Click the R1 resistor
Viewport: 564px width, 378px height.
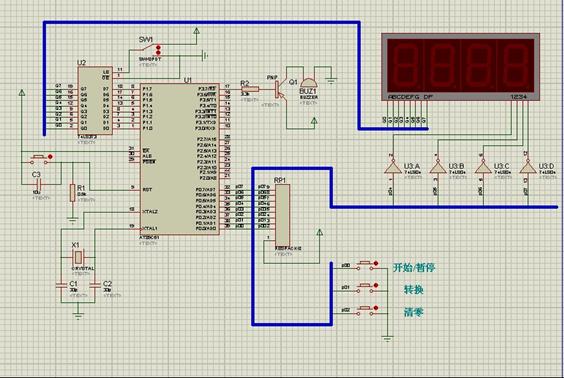73,193
